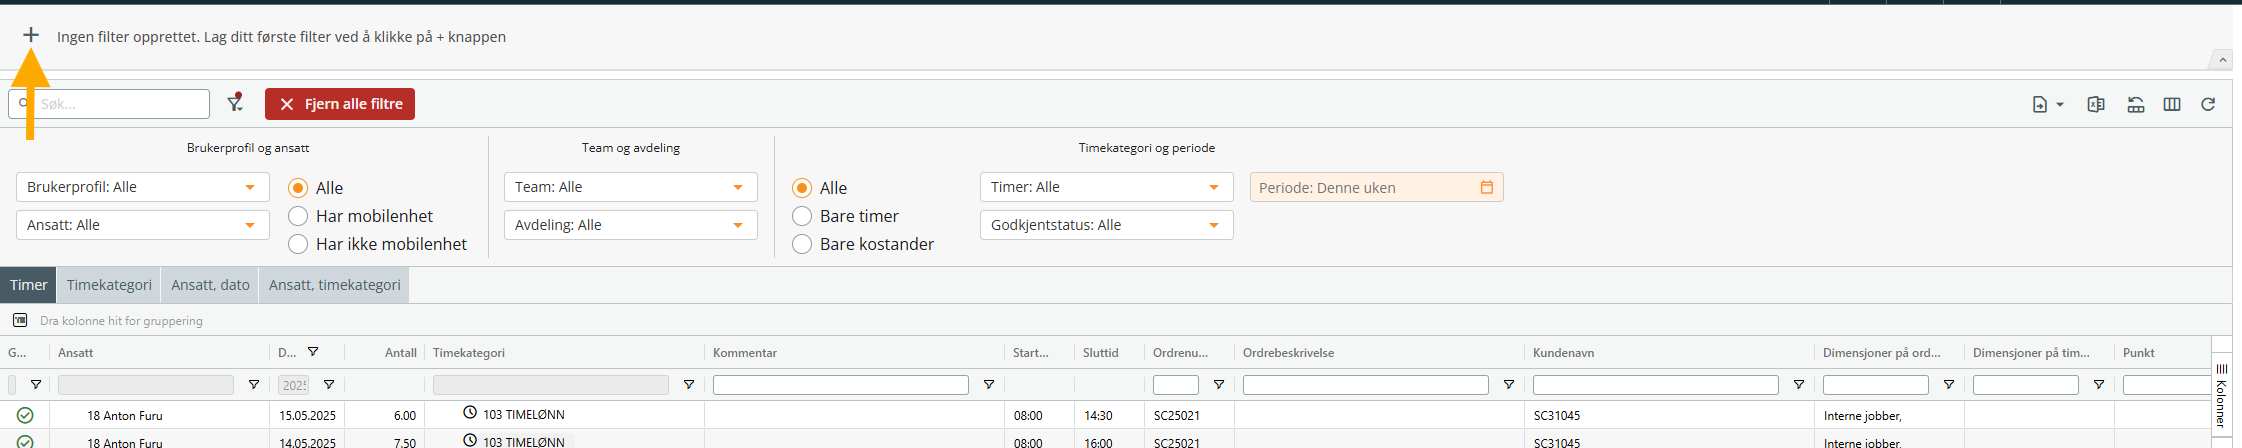Expand the 'Ansatt: Alle' dropdown

143,225
